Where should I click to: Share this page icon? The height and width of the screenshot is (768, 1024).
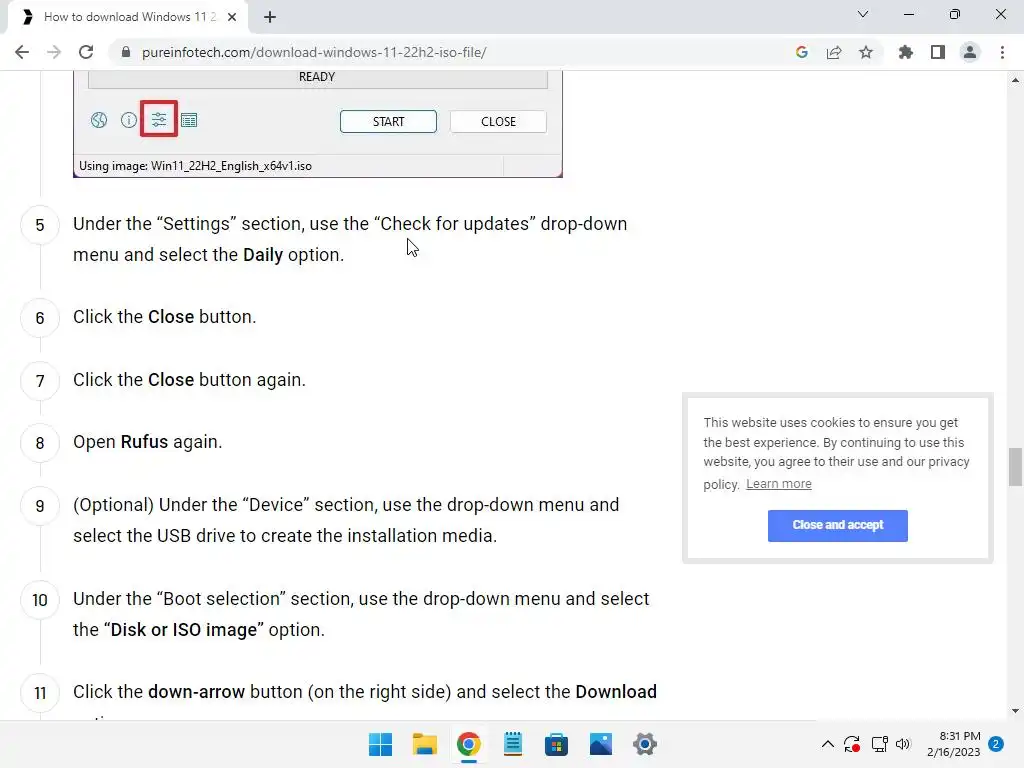click(x=834, y=52)
